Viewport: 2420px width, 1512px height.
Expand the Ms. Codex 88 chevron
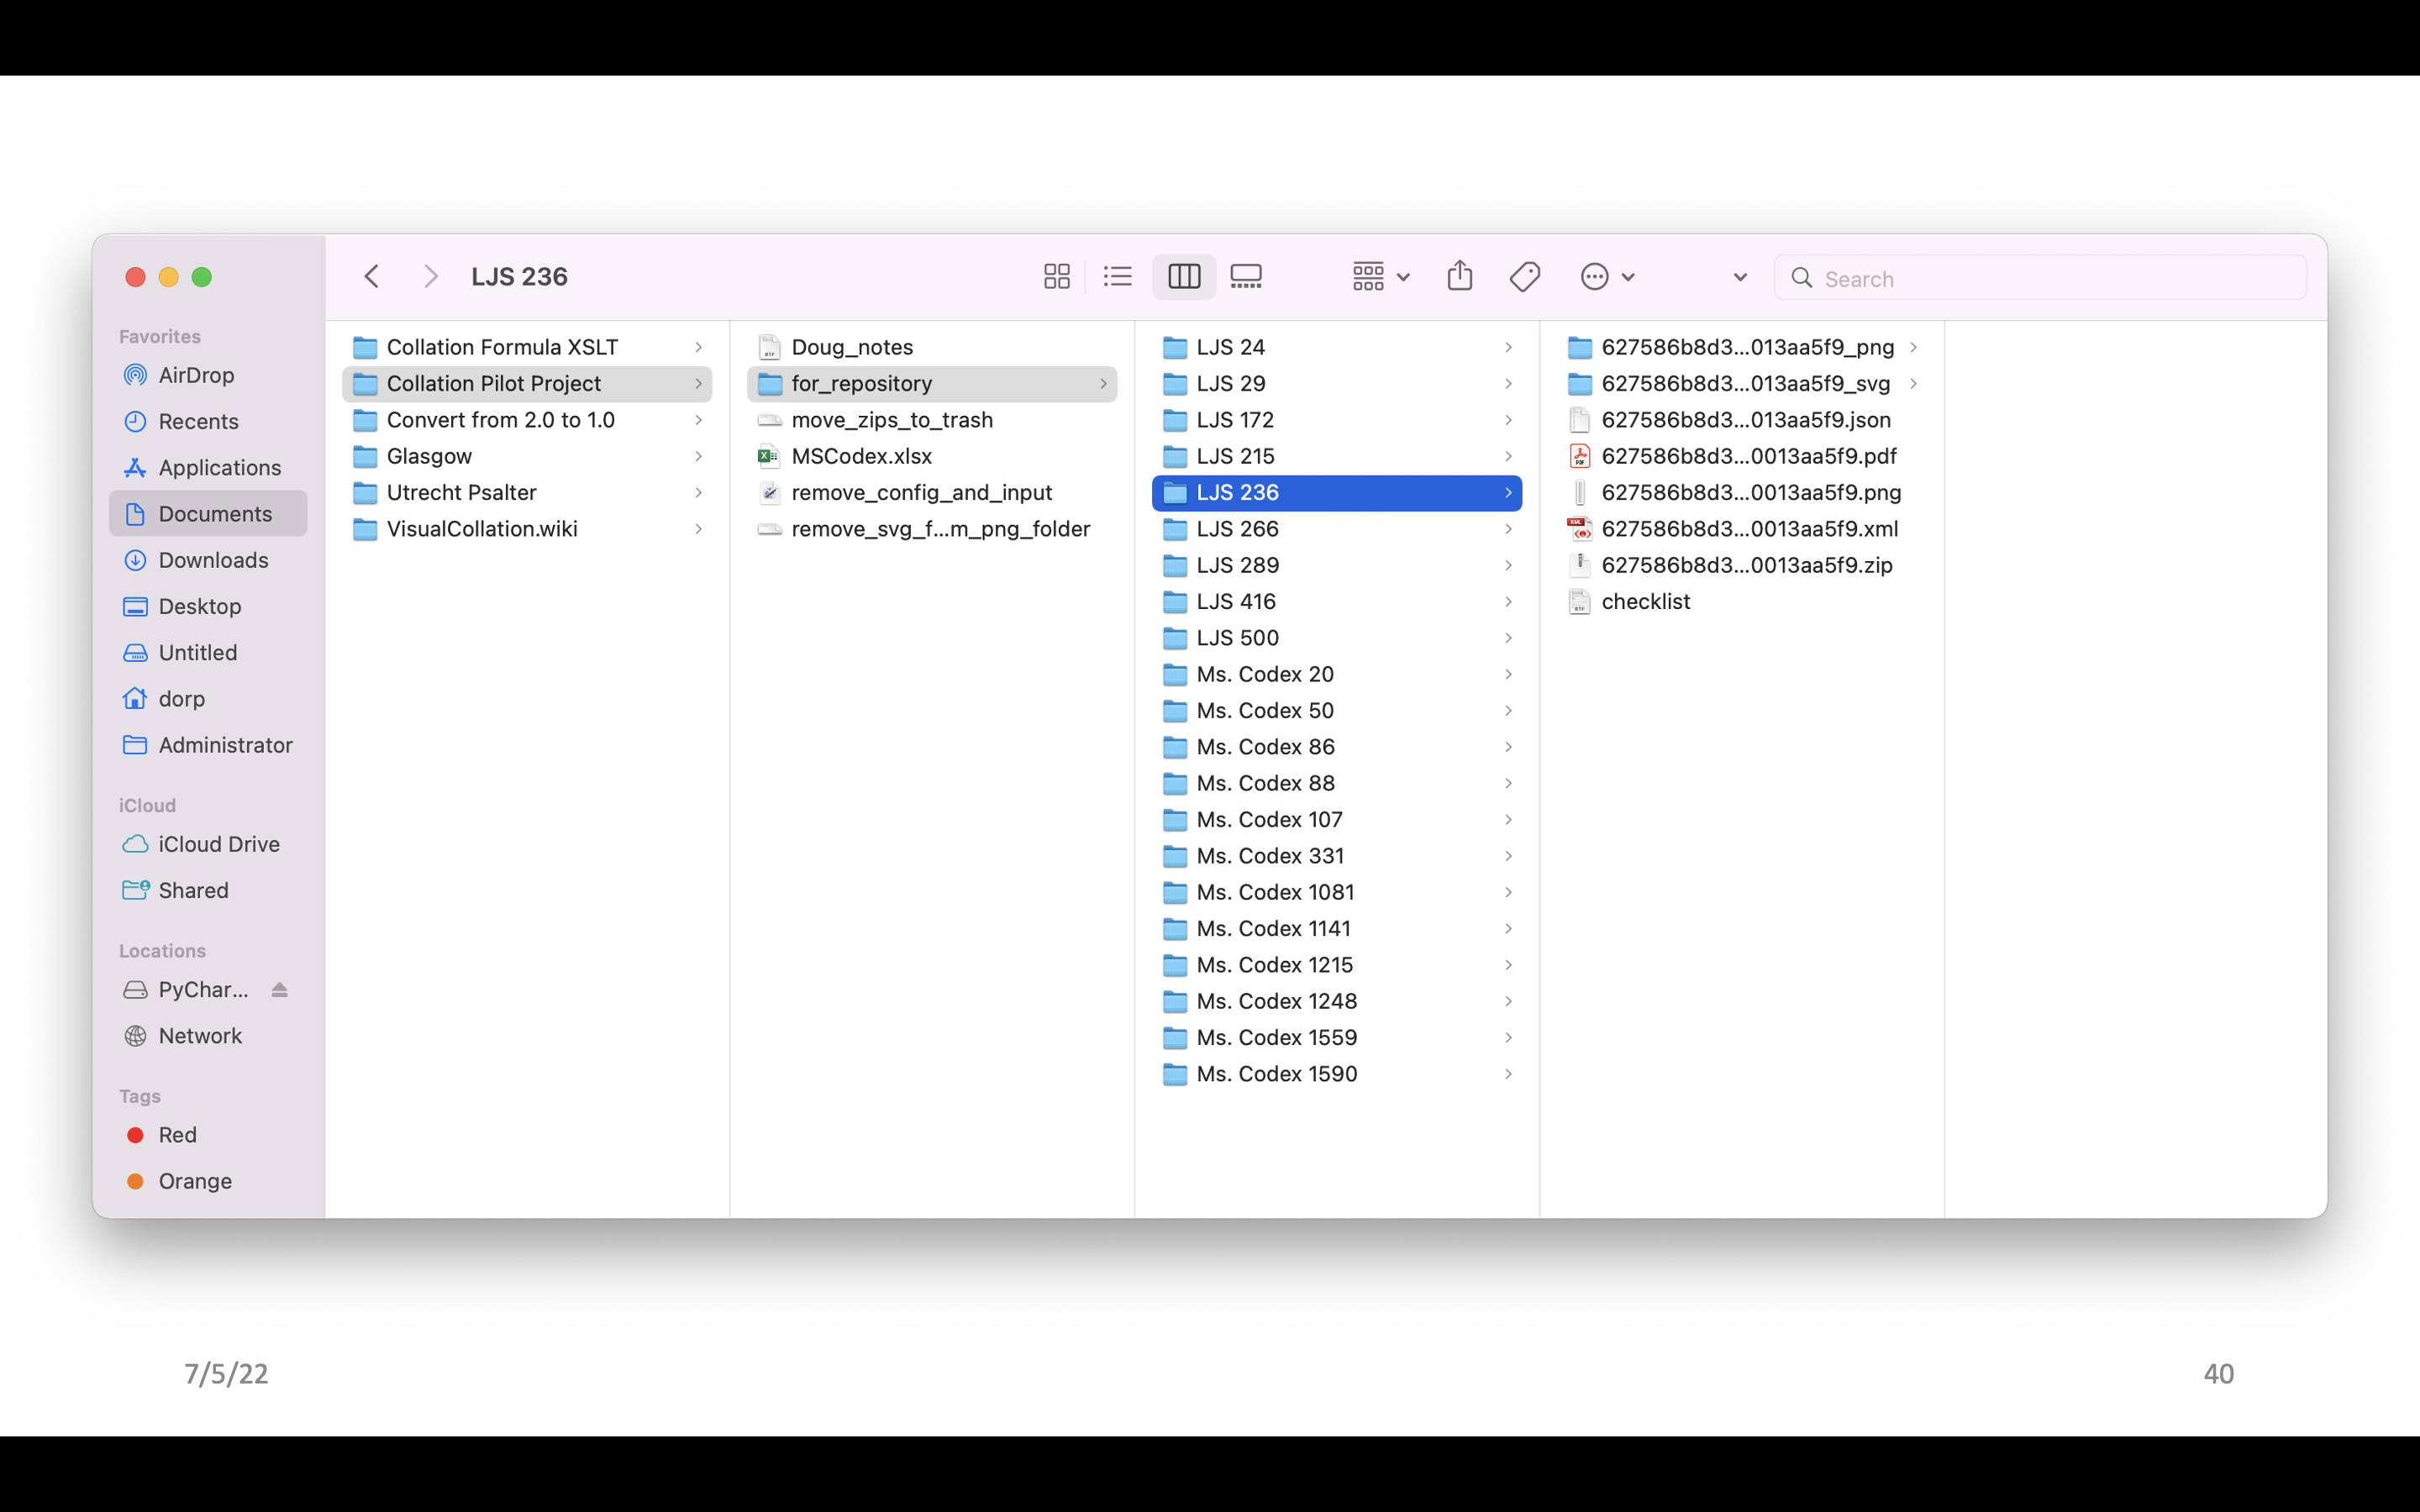click(x=1508, y=783)
